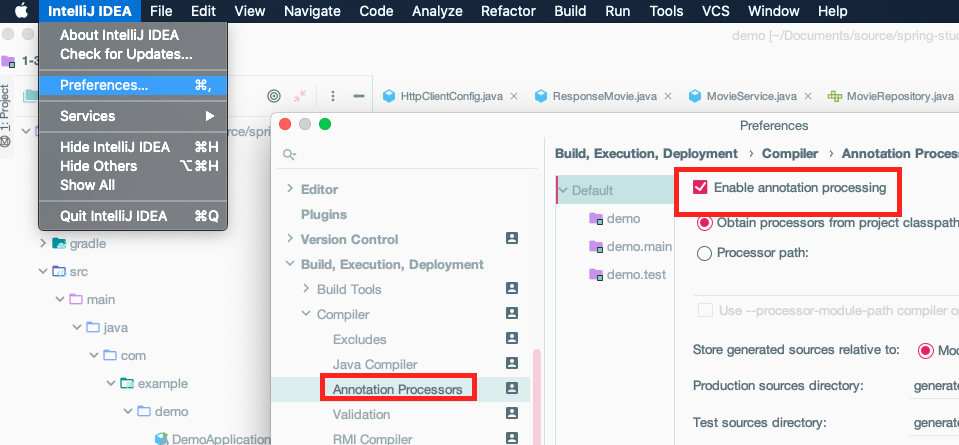Choose Preferences... from IntelliJ IDEA menu

[x=133, y=85]
